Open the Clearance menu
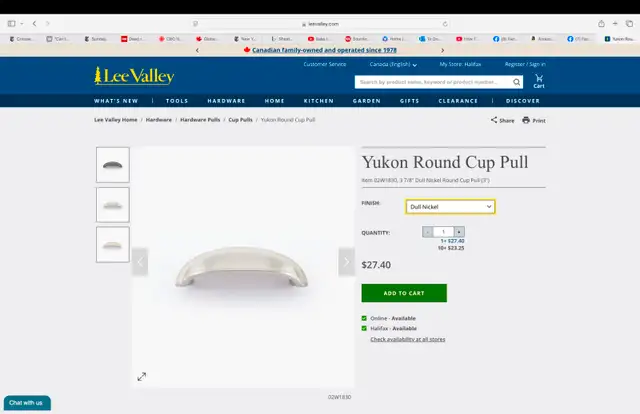This screenshot has width=640, height=414. 458,101
